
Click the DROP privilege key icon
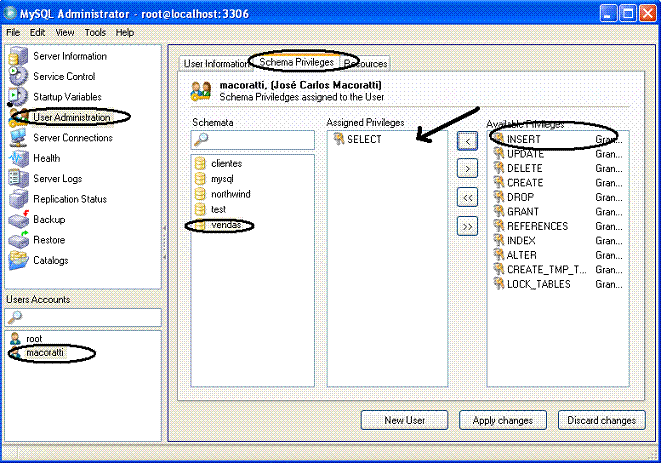(499, 197)
